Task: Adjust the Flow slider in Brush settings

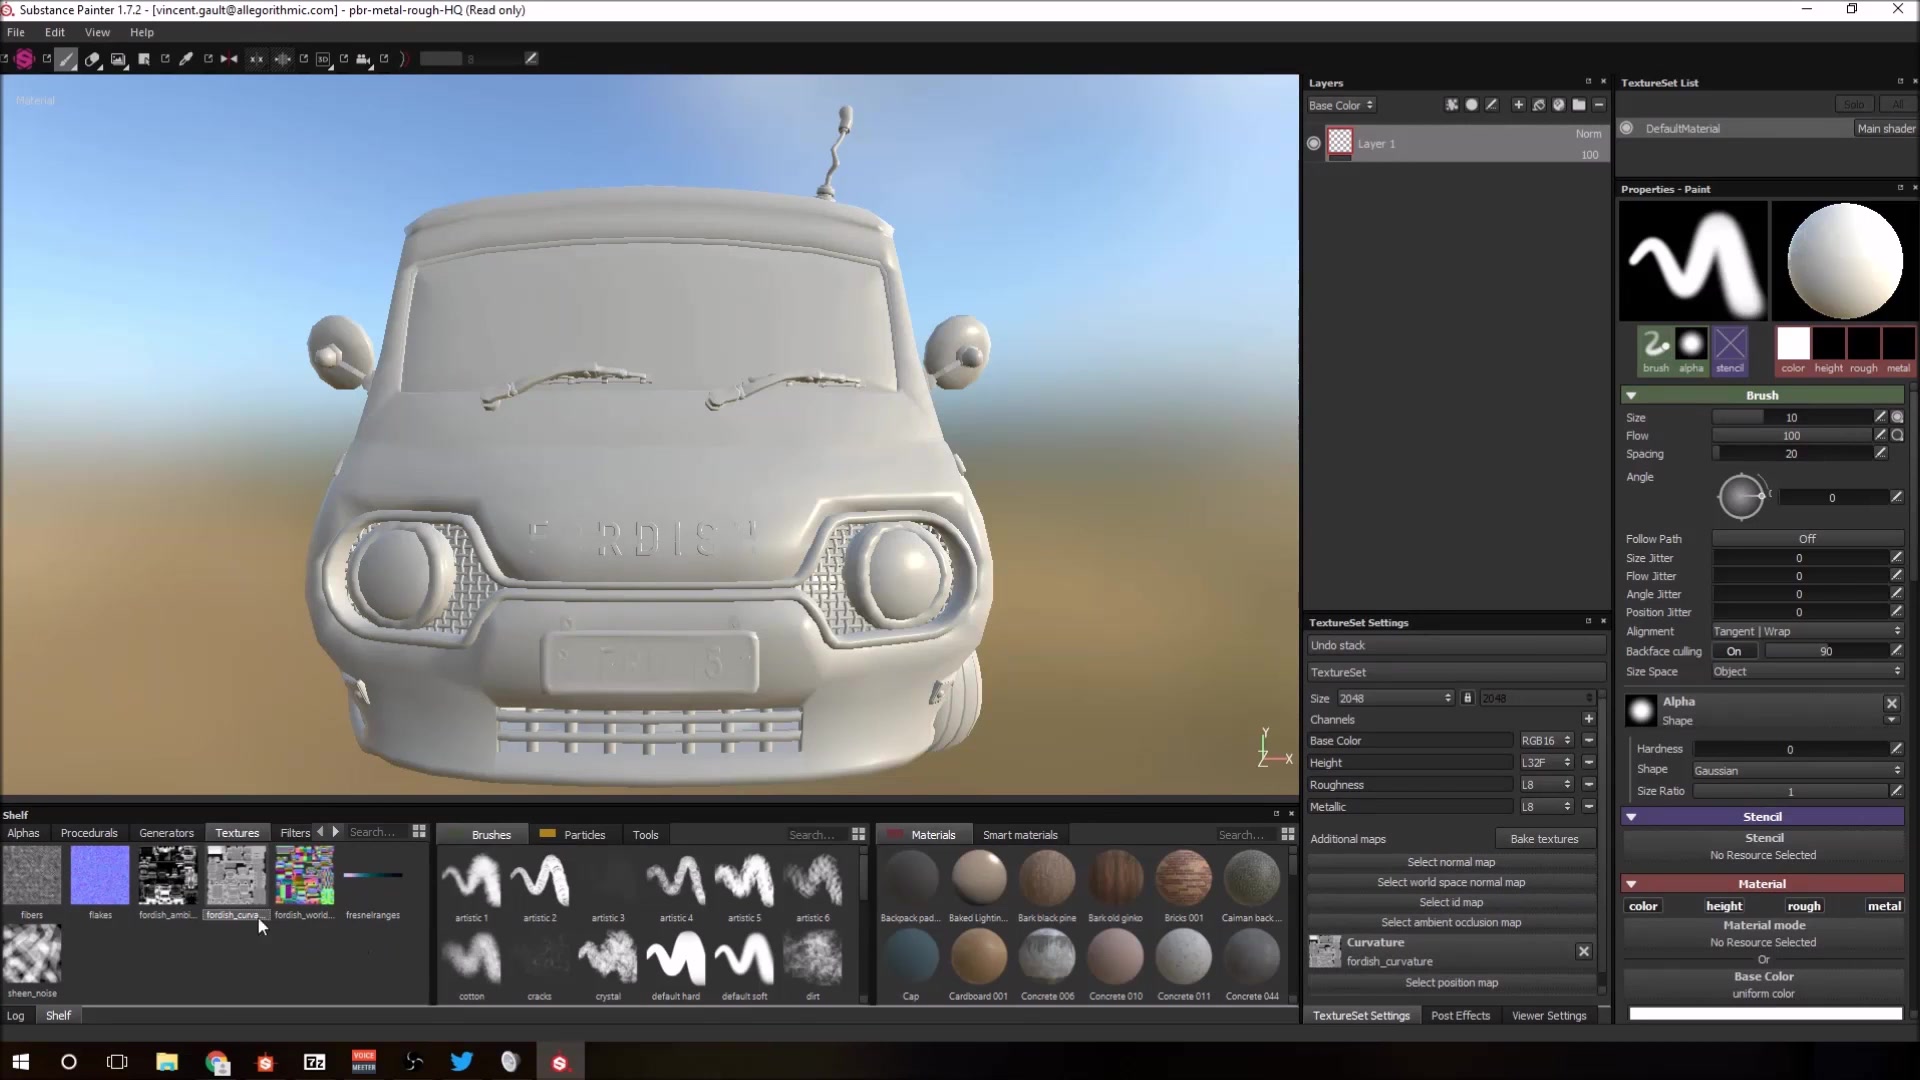Action: [1790, 435]
